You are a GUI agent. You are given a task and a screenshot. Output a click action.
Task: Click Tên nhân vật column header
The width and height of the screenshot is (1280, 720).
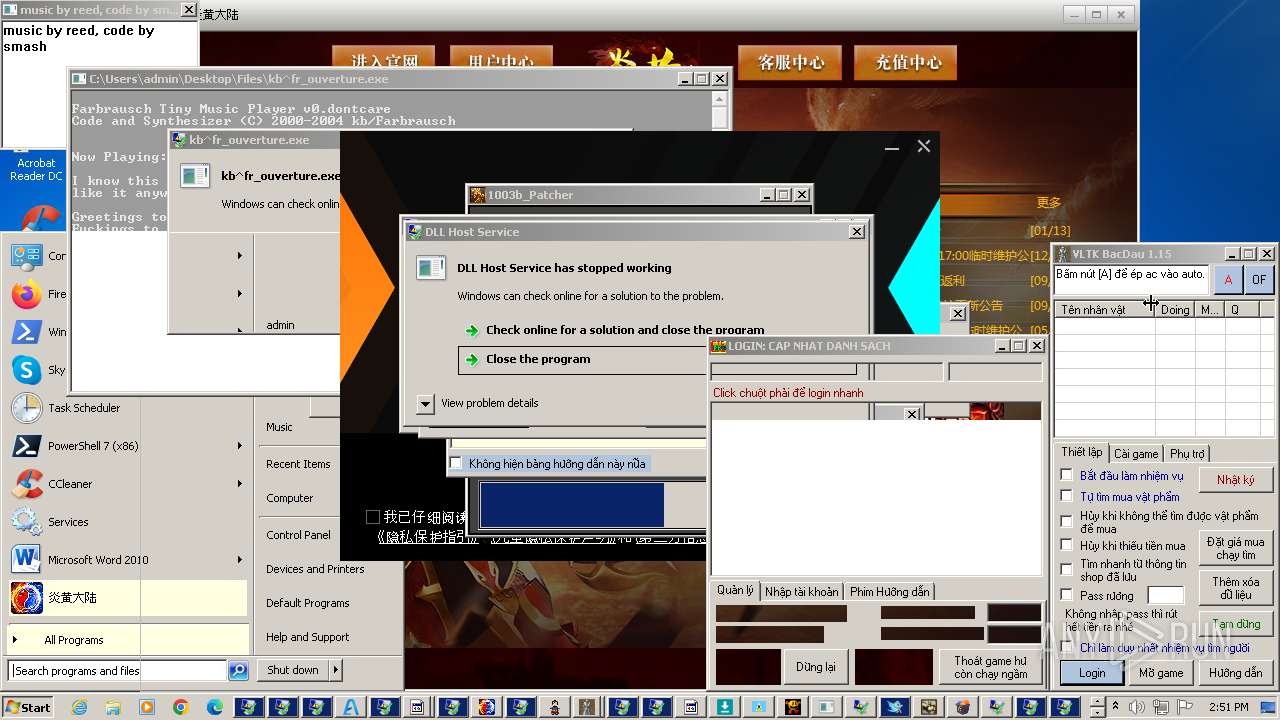coord(1104,310)
